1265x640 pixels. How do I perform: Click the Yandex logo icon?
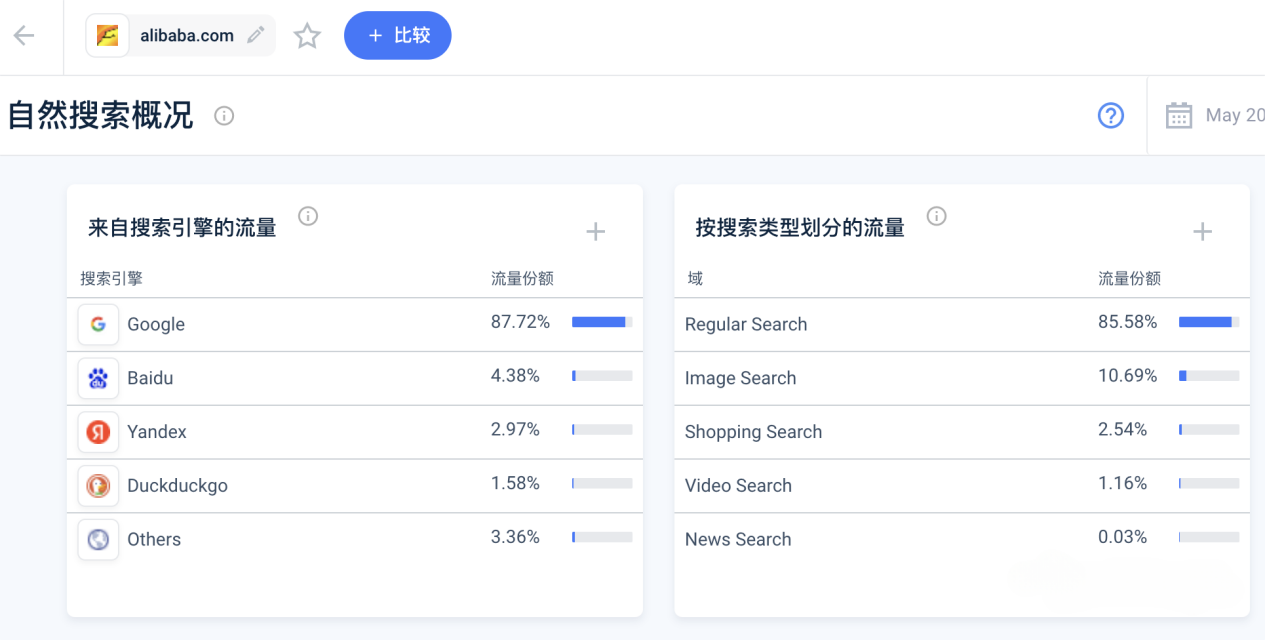point(98,432)
